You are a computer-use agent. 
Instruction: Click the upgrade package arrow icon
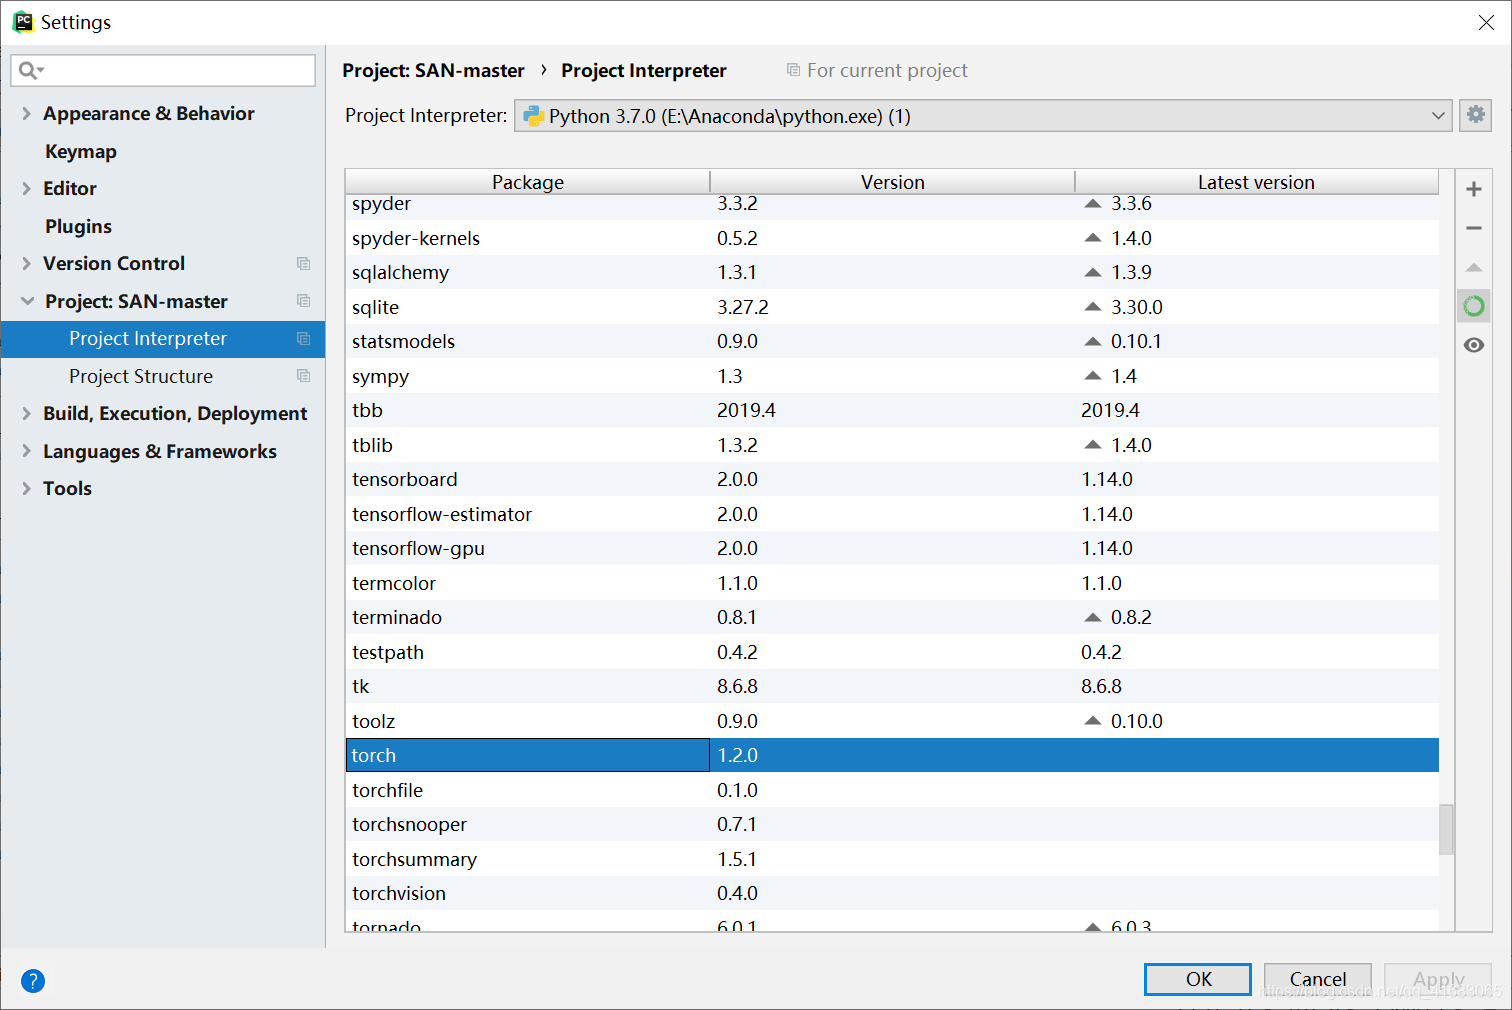pos(1473,267)
